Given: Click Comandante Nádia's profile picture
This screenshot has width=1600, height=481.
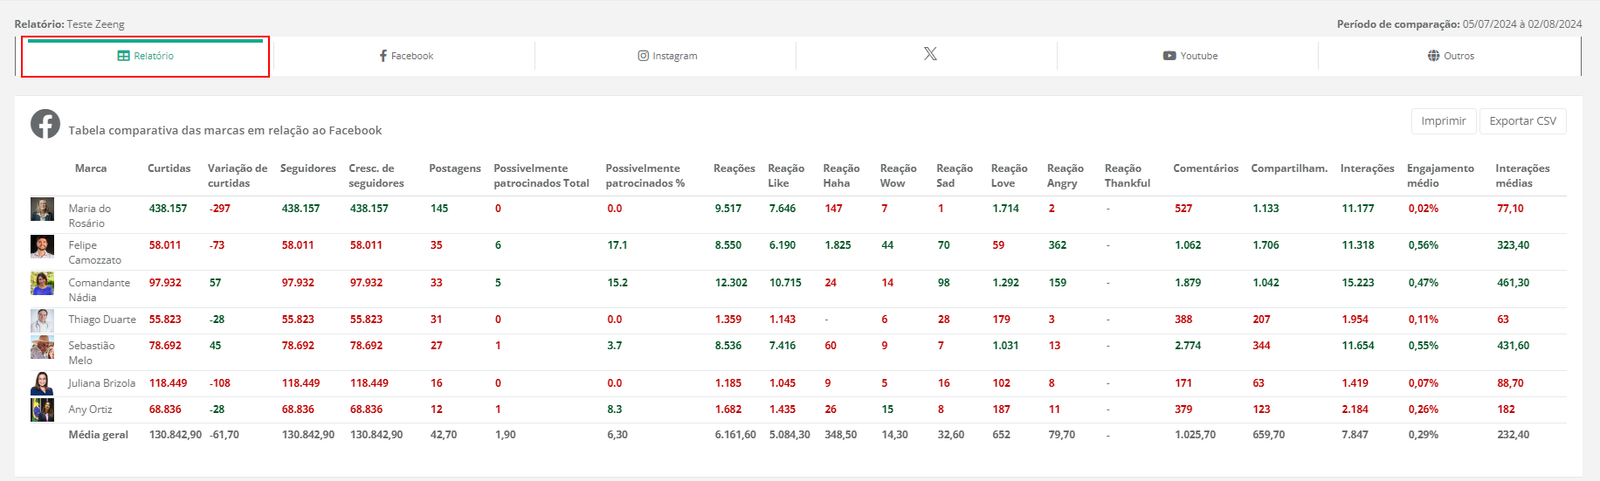Looking at the screenshot, I should pos(42,283).
